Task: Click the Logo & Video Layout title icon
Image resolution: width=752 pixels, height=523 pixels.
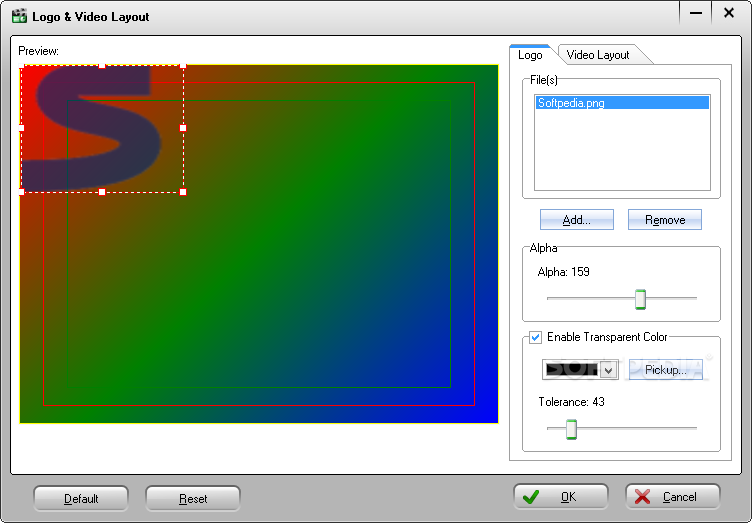Action: 19,16
